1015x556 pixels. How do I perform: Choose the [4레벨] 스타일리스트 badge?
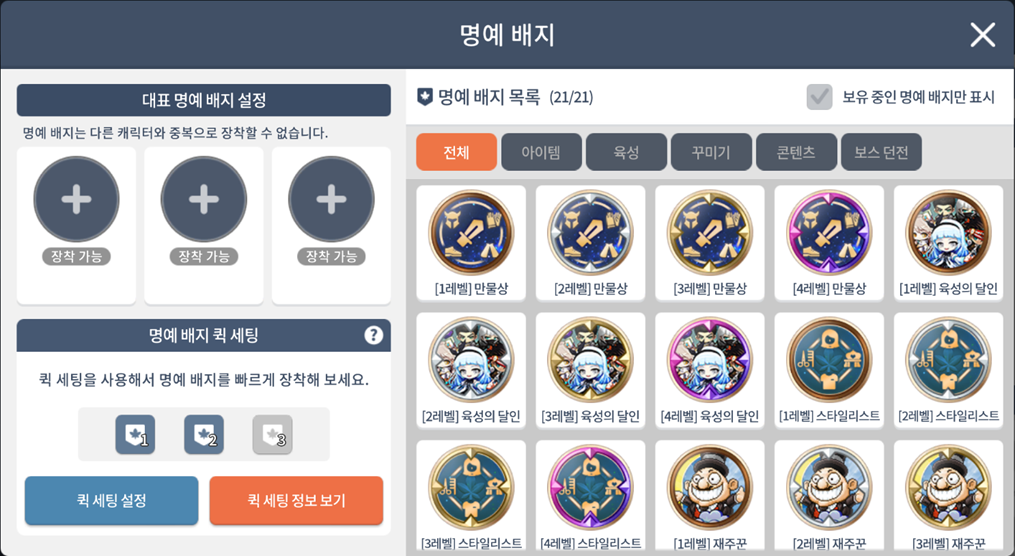590,497
